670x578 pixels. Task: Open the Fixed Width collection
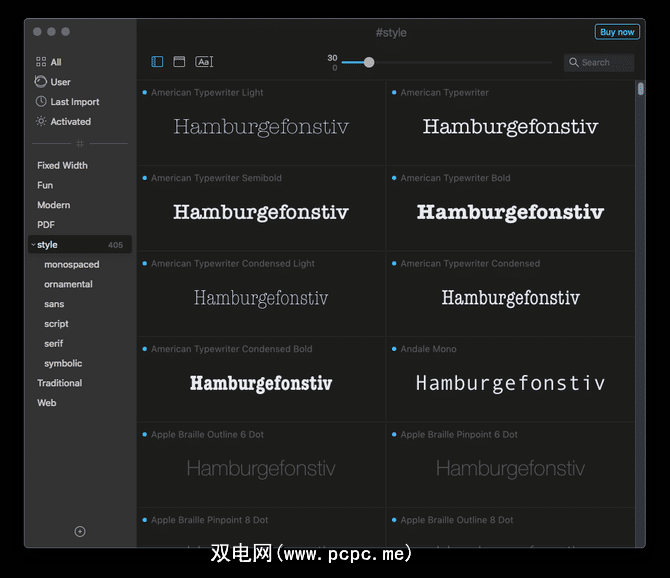coord(62,166)
